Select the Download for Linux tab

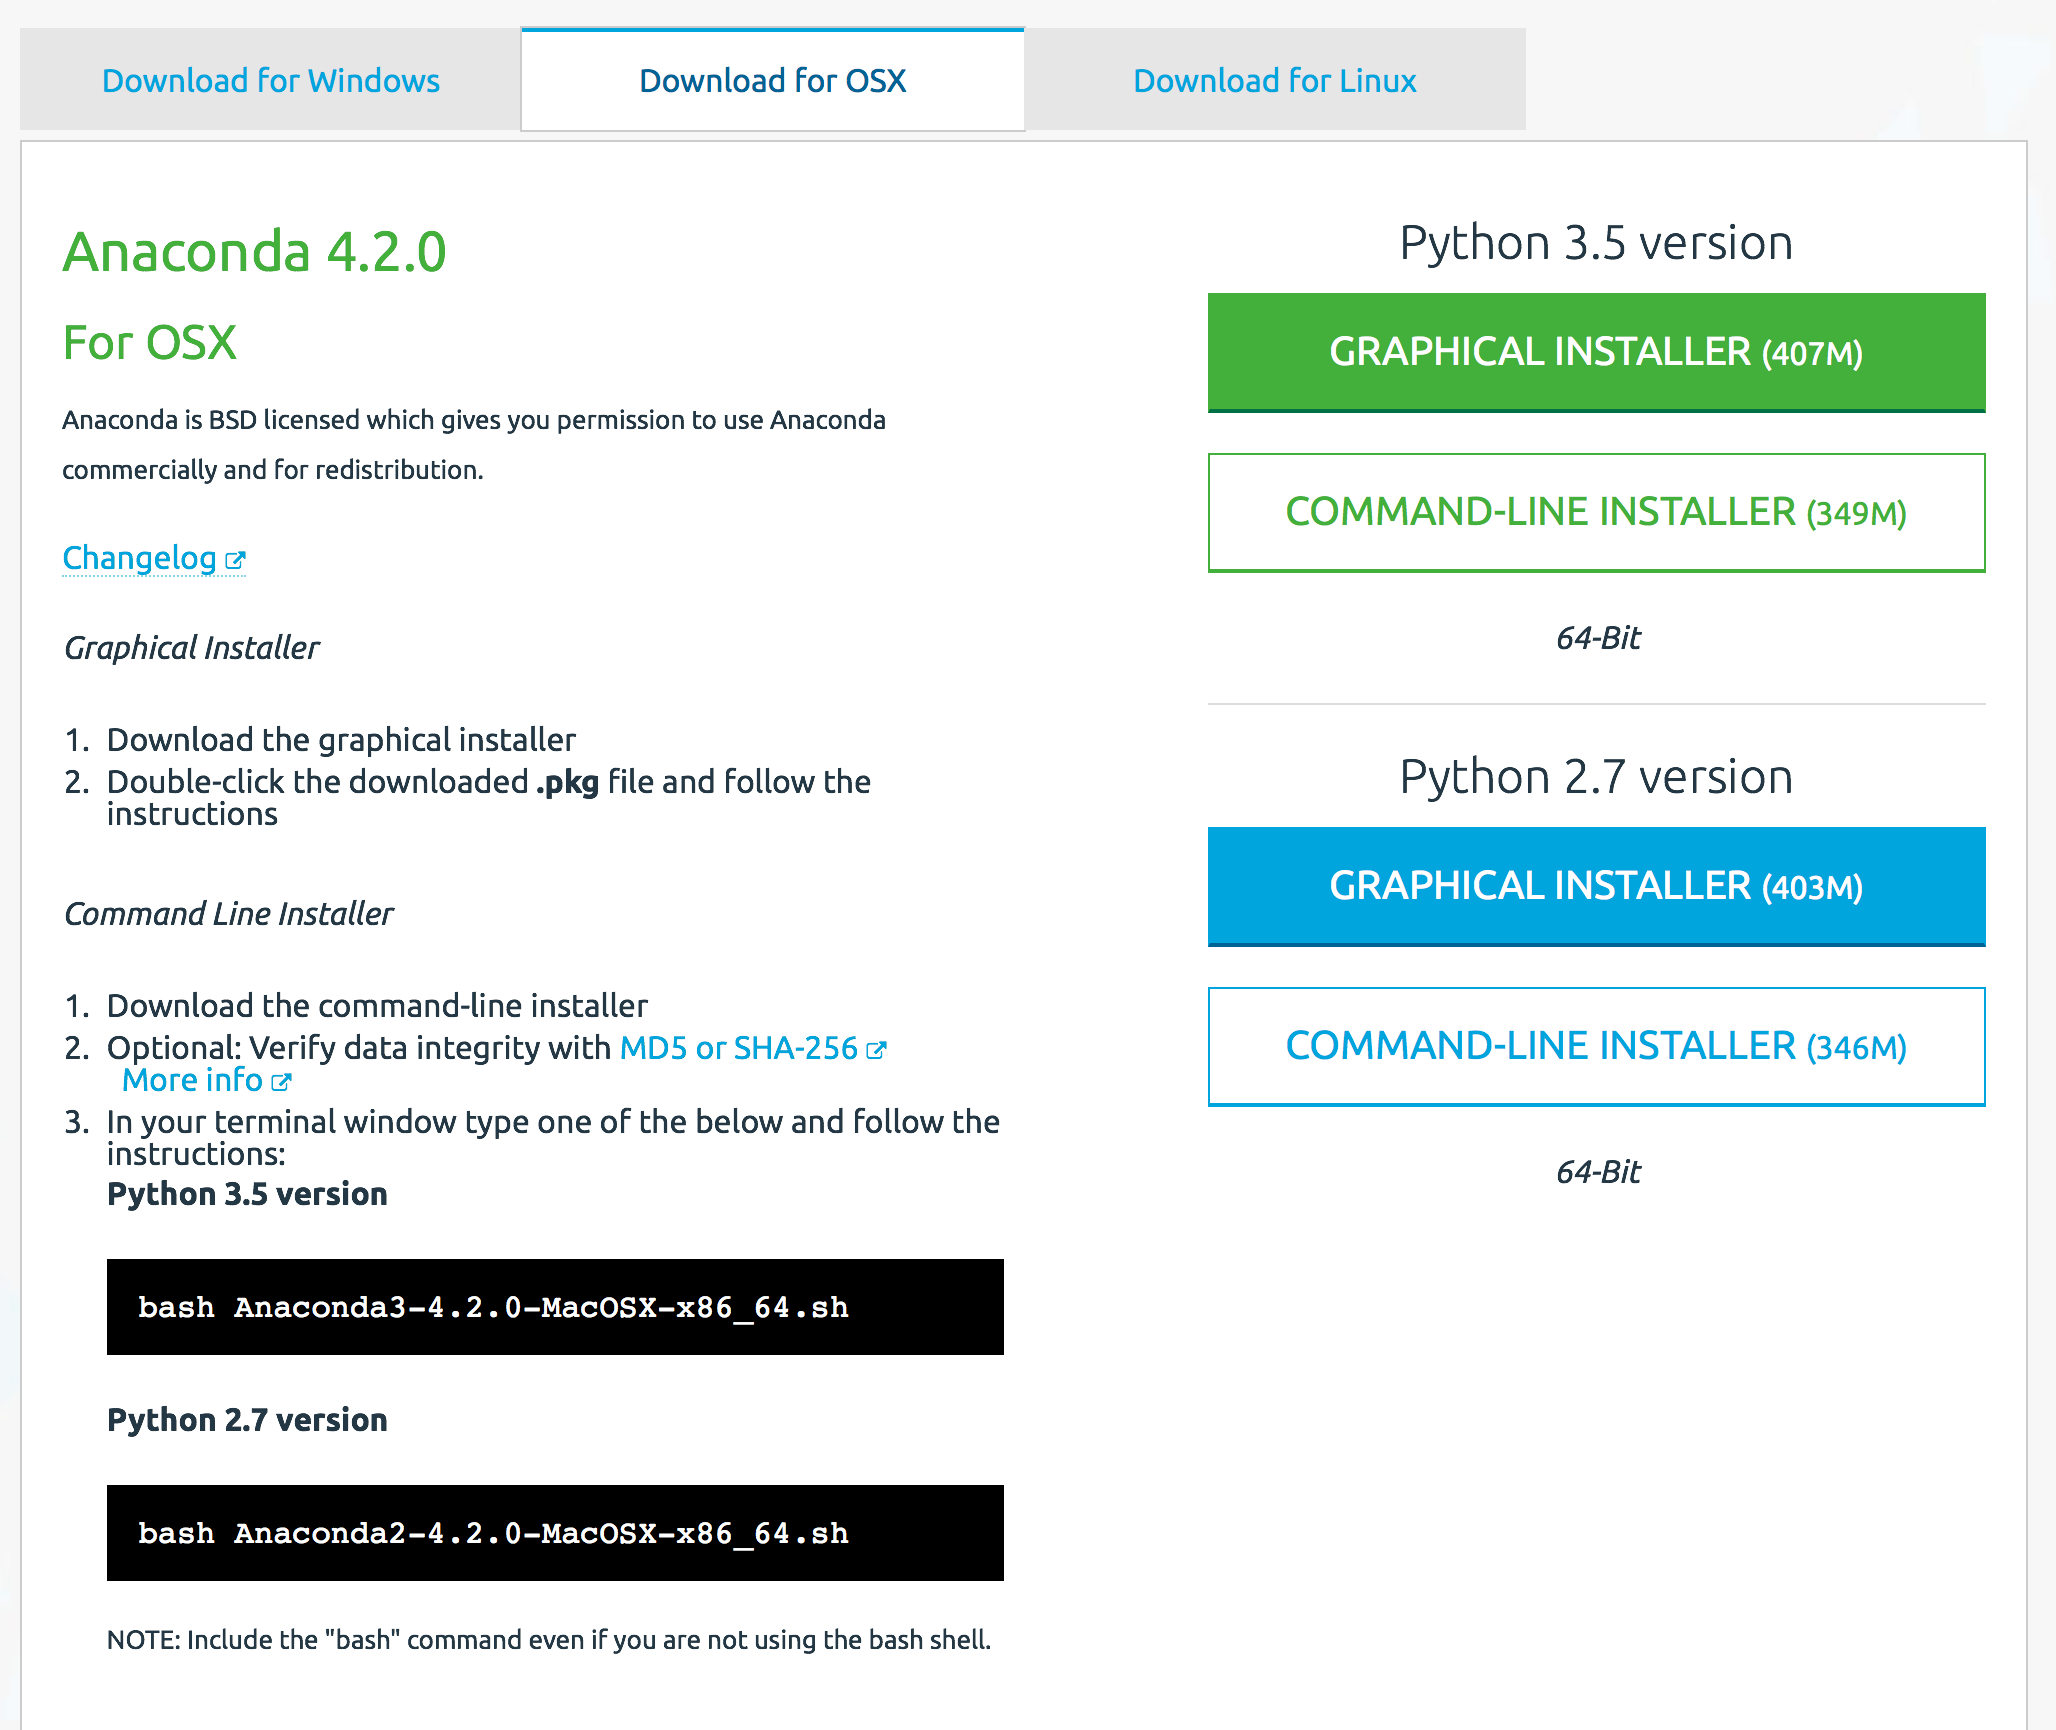(1275, 81)
